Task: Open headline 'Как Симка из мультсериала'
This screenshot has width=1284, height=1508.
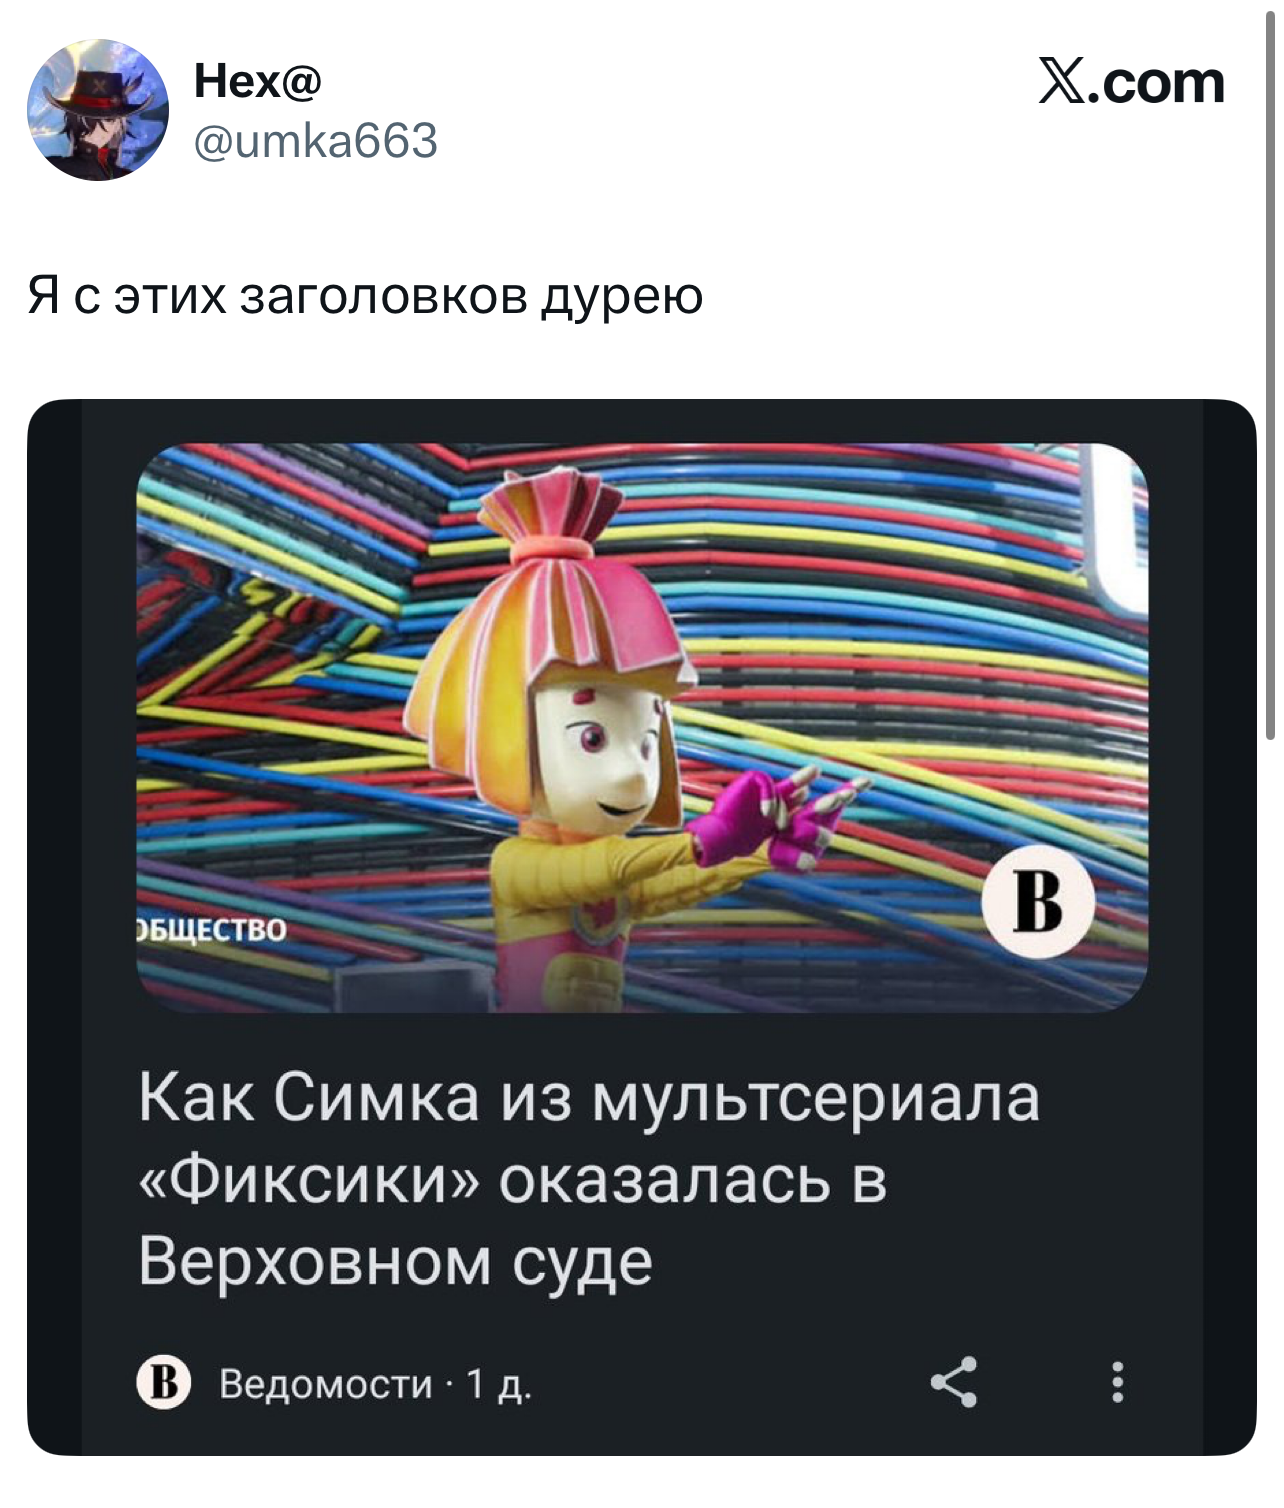Action: [x=589, y=1097]
